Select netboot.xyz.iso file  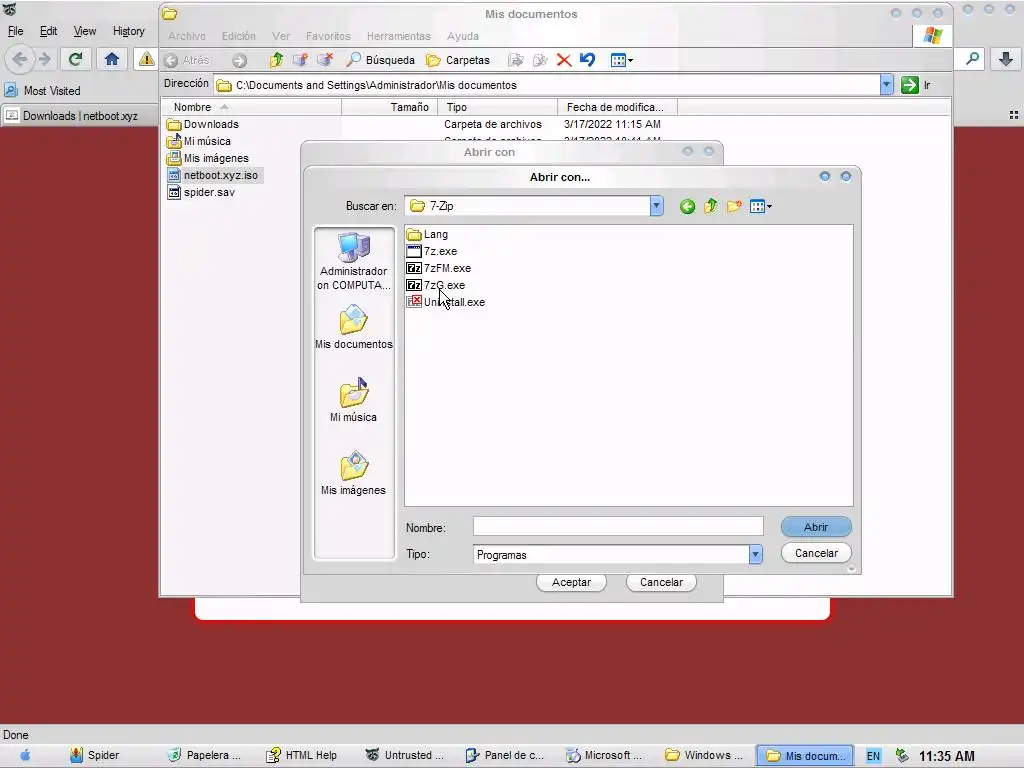pos(213,175)
